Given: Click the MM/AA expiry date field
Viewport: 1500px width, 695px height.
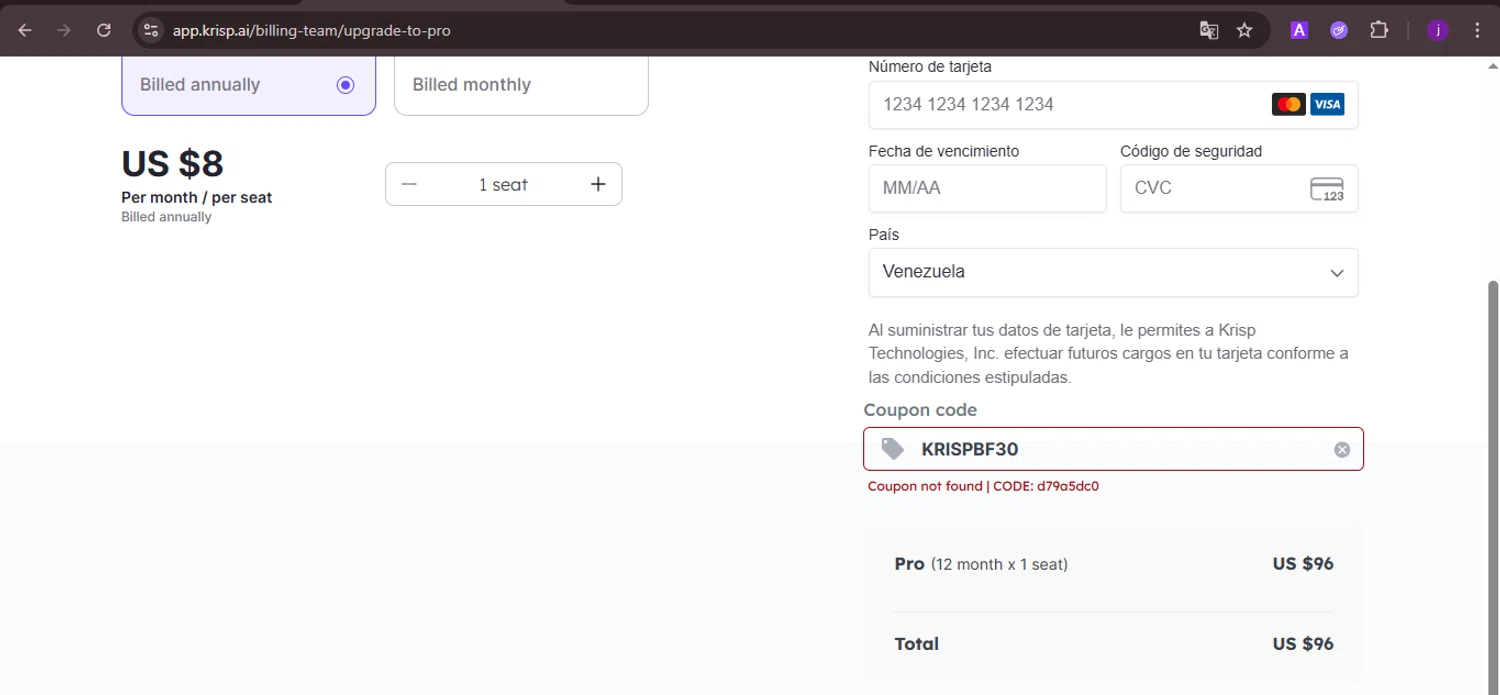Looking at the screenshot, I should pos(987,188).
